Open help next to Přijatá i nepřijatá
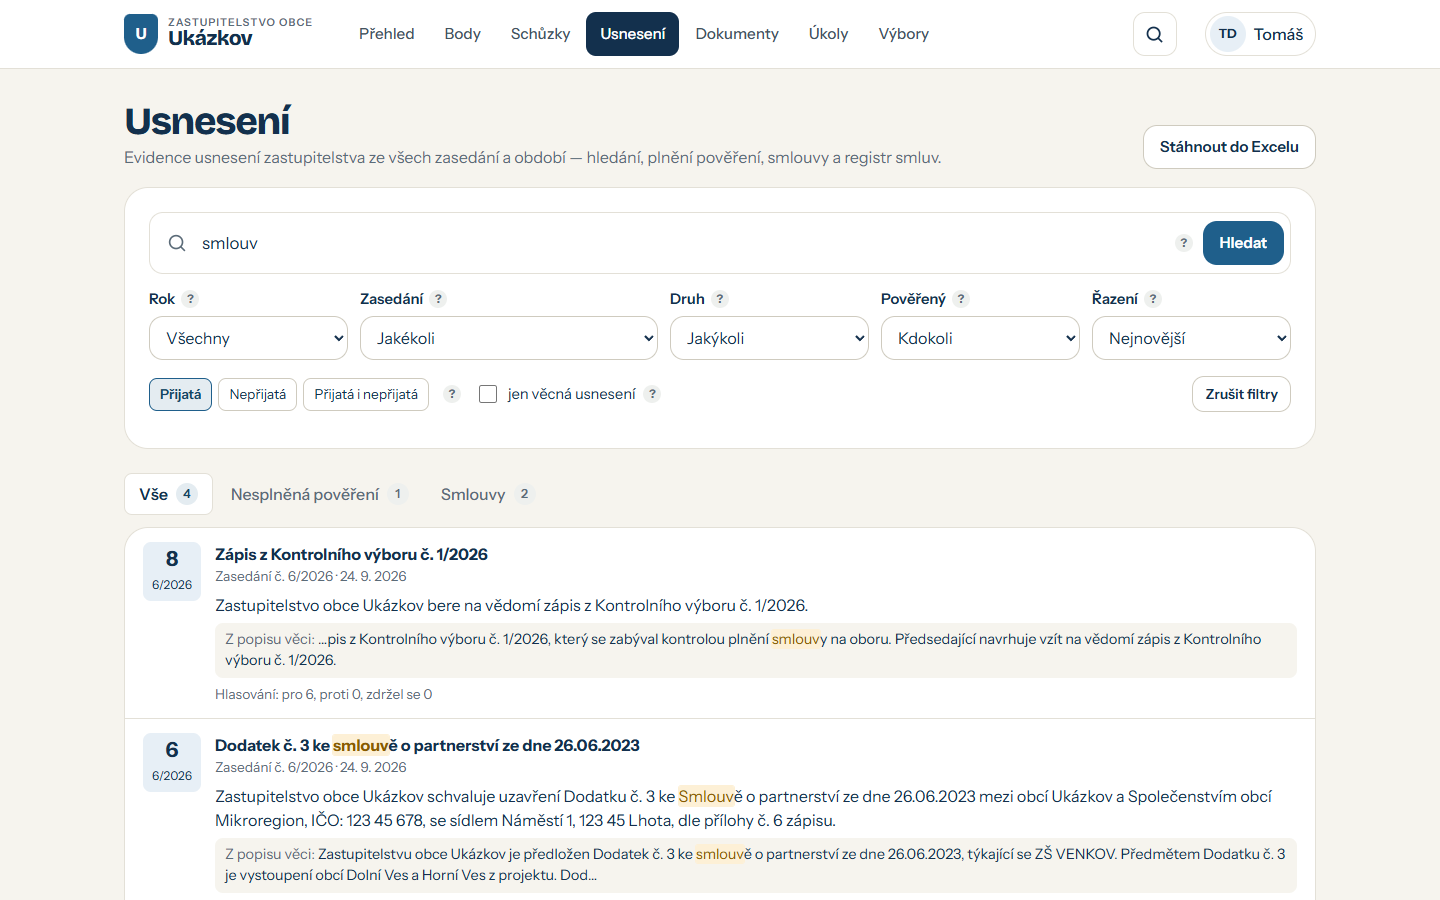 (452, 394)
